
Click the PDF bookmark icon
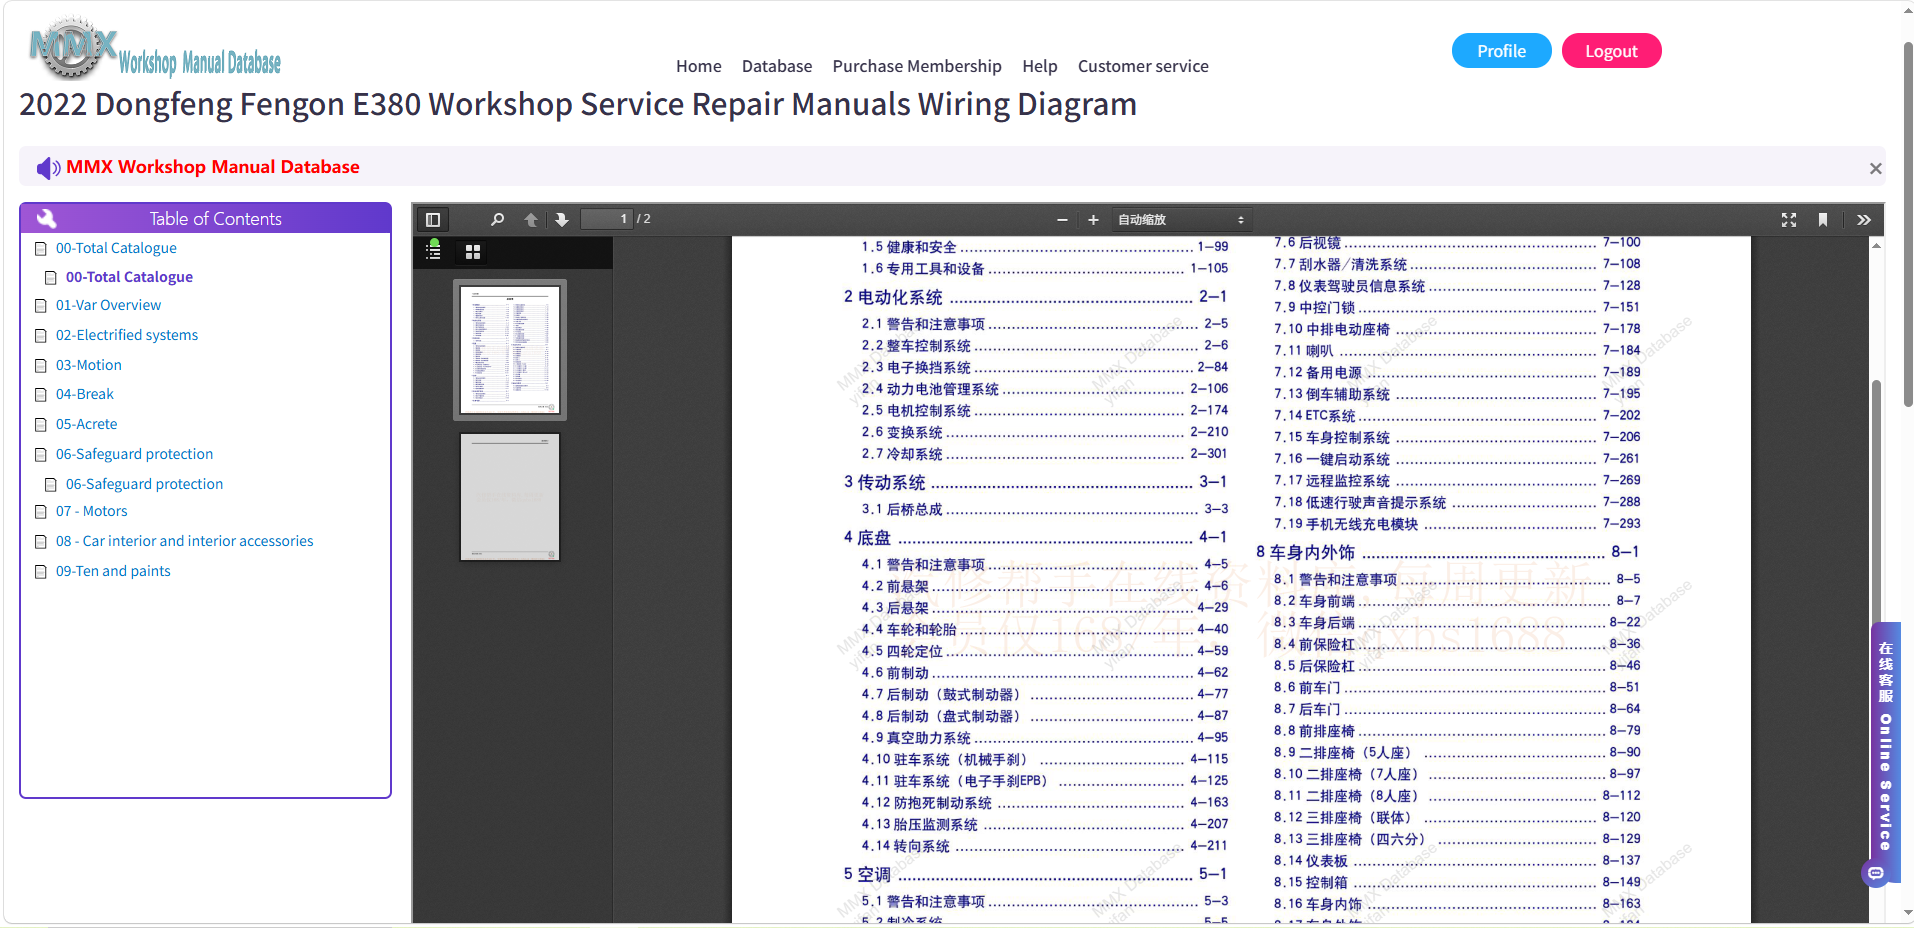pyautogui.click(x=1823, y=219)
